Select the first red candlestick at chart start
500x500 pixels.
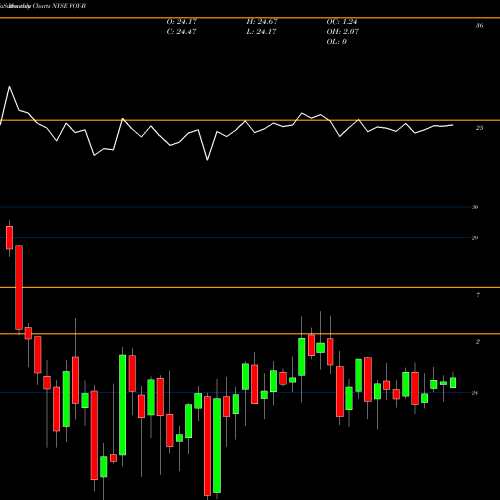9,237
